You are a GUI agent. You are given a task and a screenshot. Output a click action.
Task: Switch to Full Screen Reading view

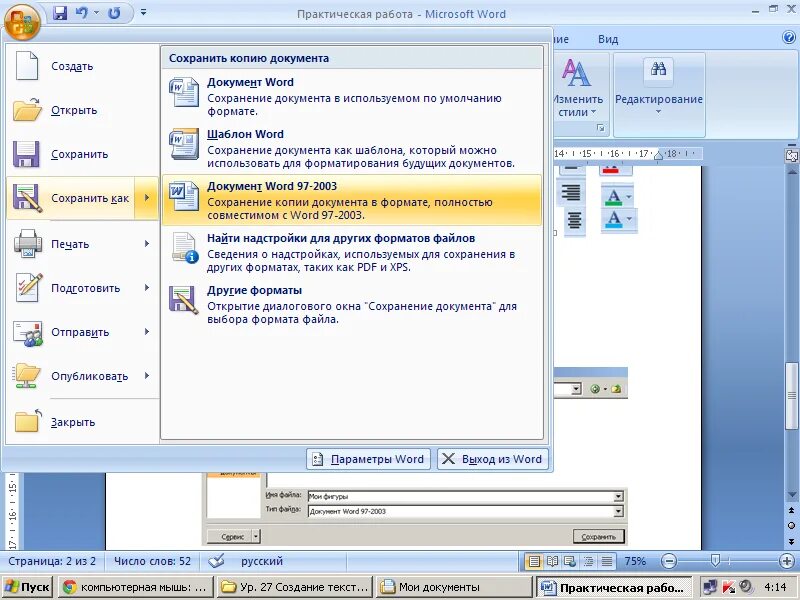552,562
